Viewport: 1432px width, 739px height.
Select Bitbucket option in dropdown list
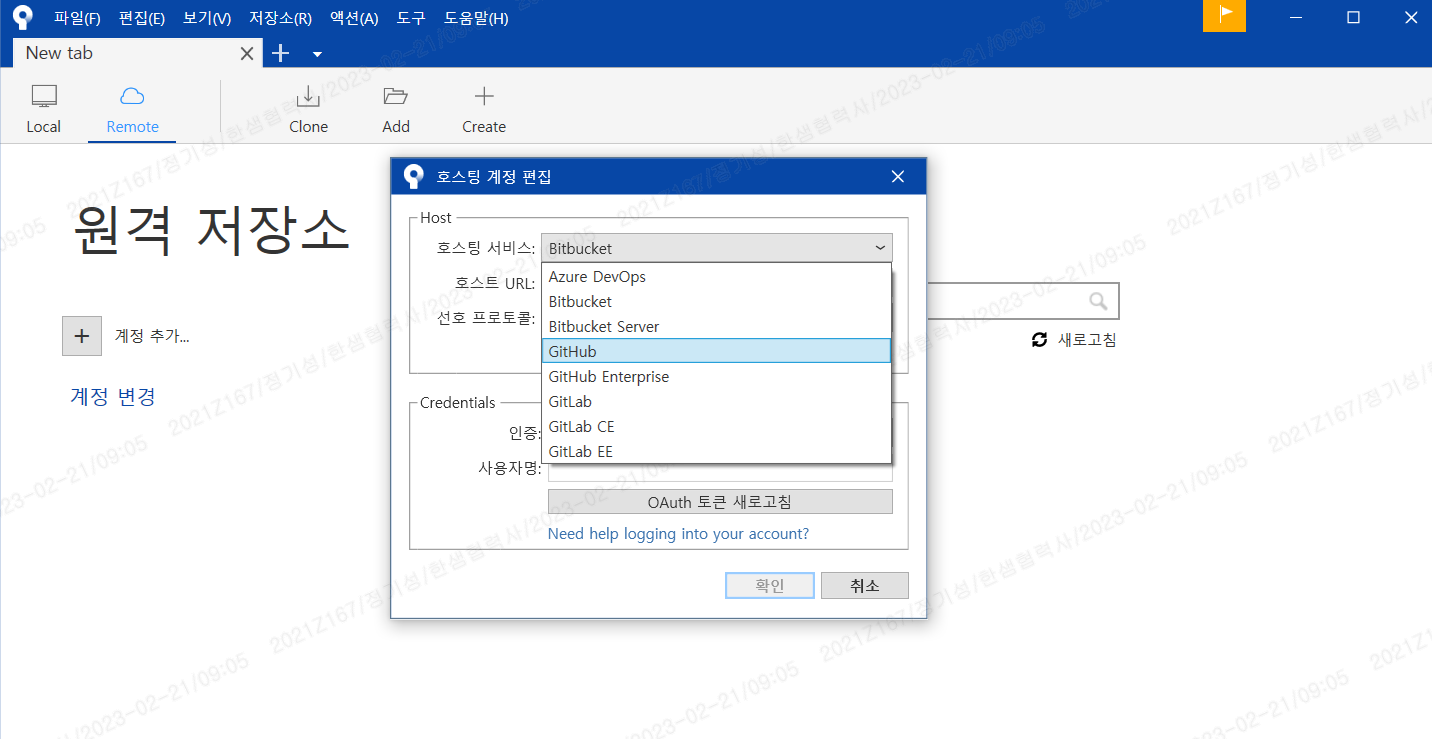click(716, 302)
